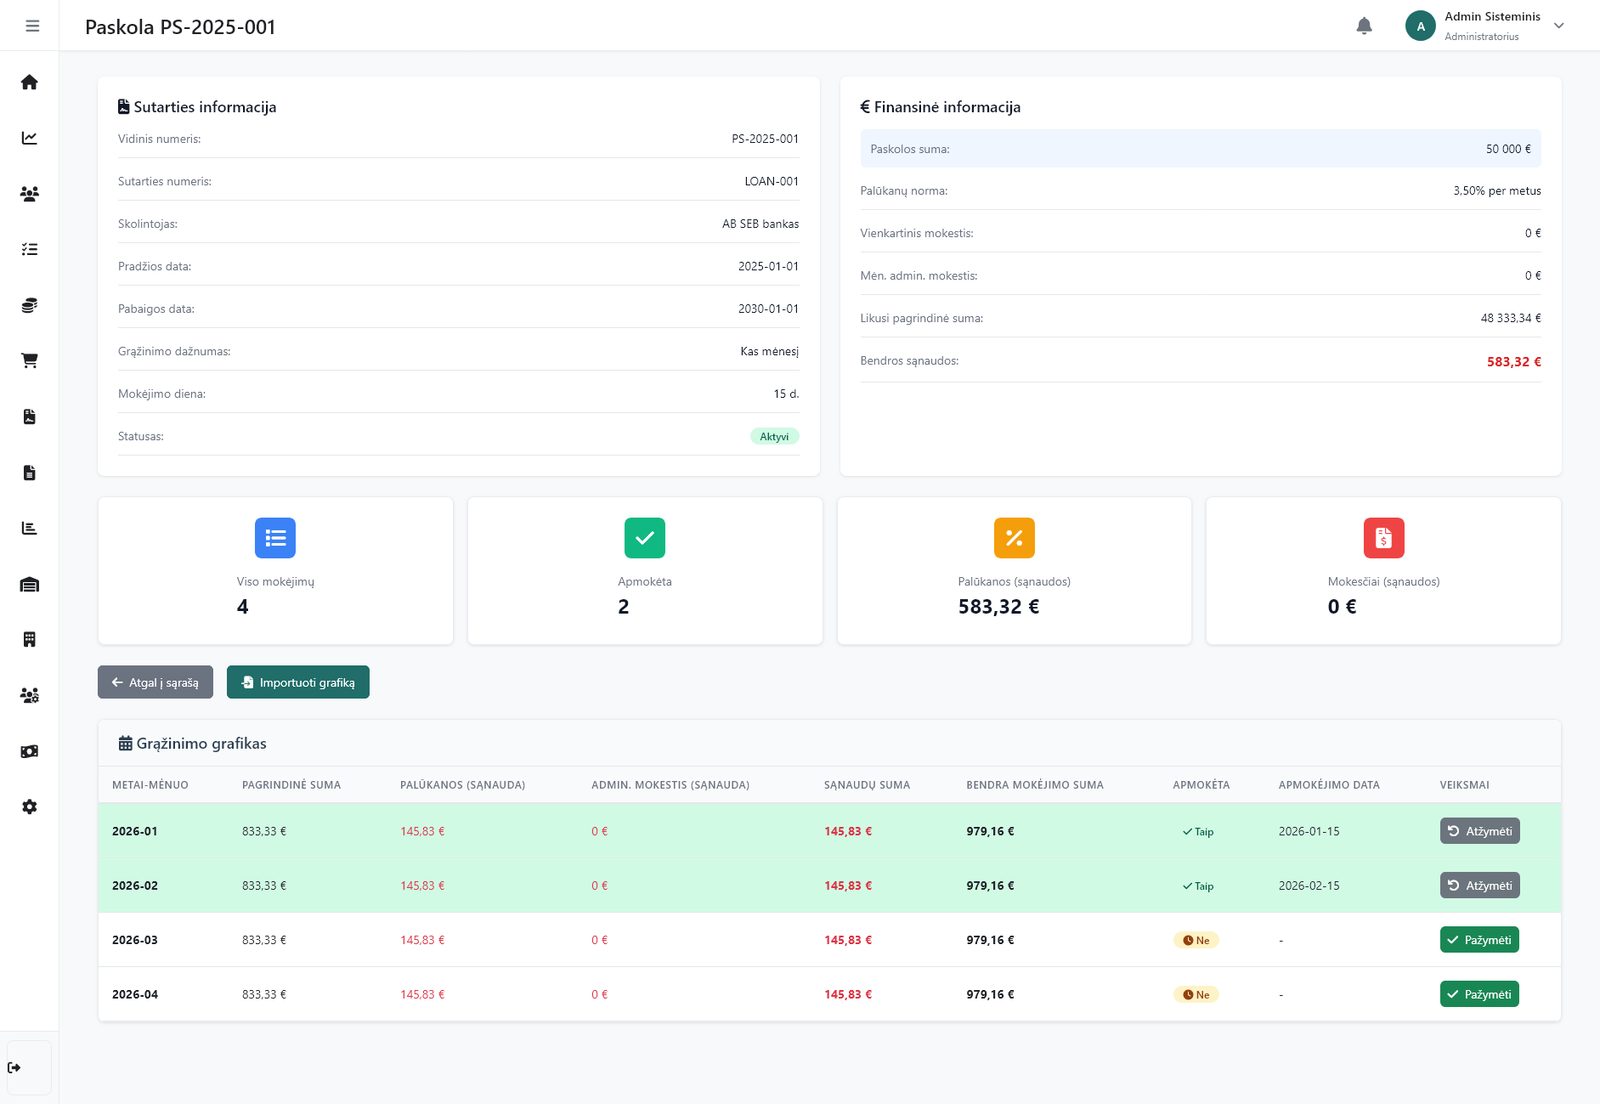Open the checklist sidebar menu item
The width and height of the screenshot is (1600, 1104).
(x=29, y=249)
